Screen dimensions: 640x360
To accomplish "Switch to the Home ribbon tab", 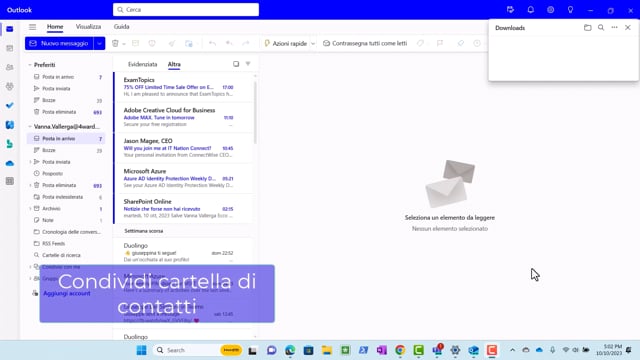I will tap(55, 27).
